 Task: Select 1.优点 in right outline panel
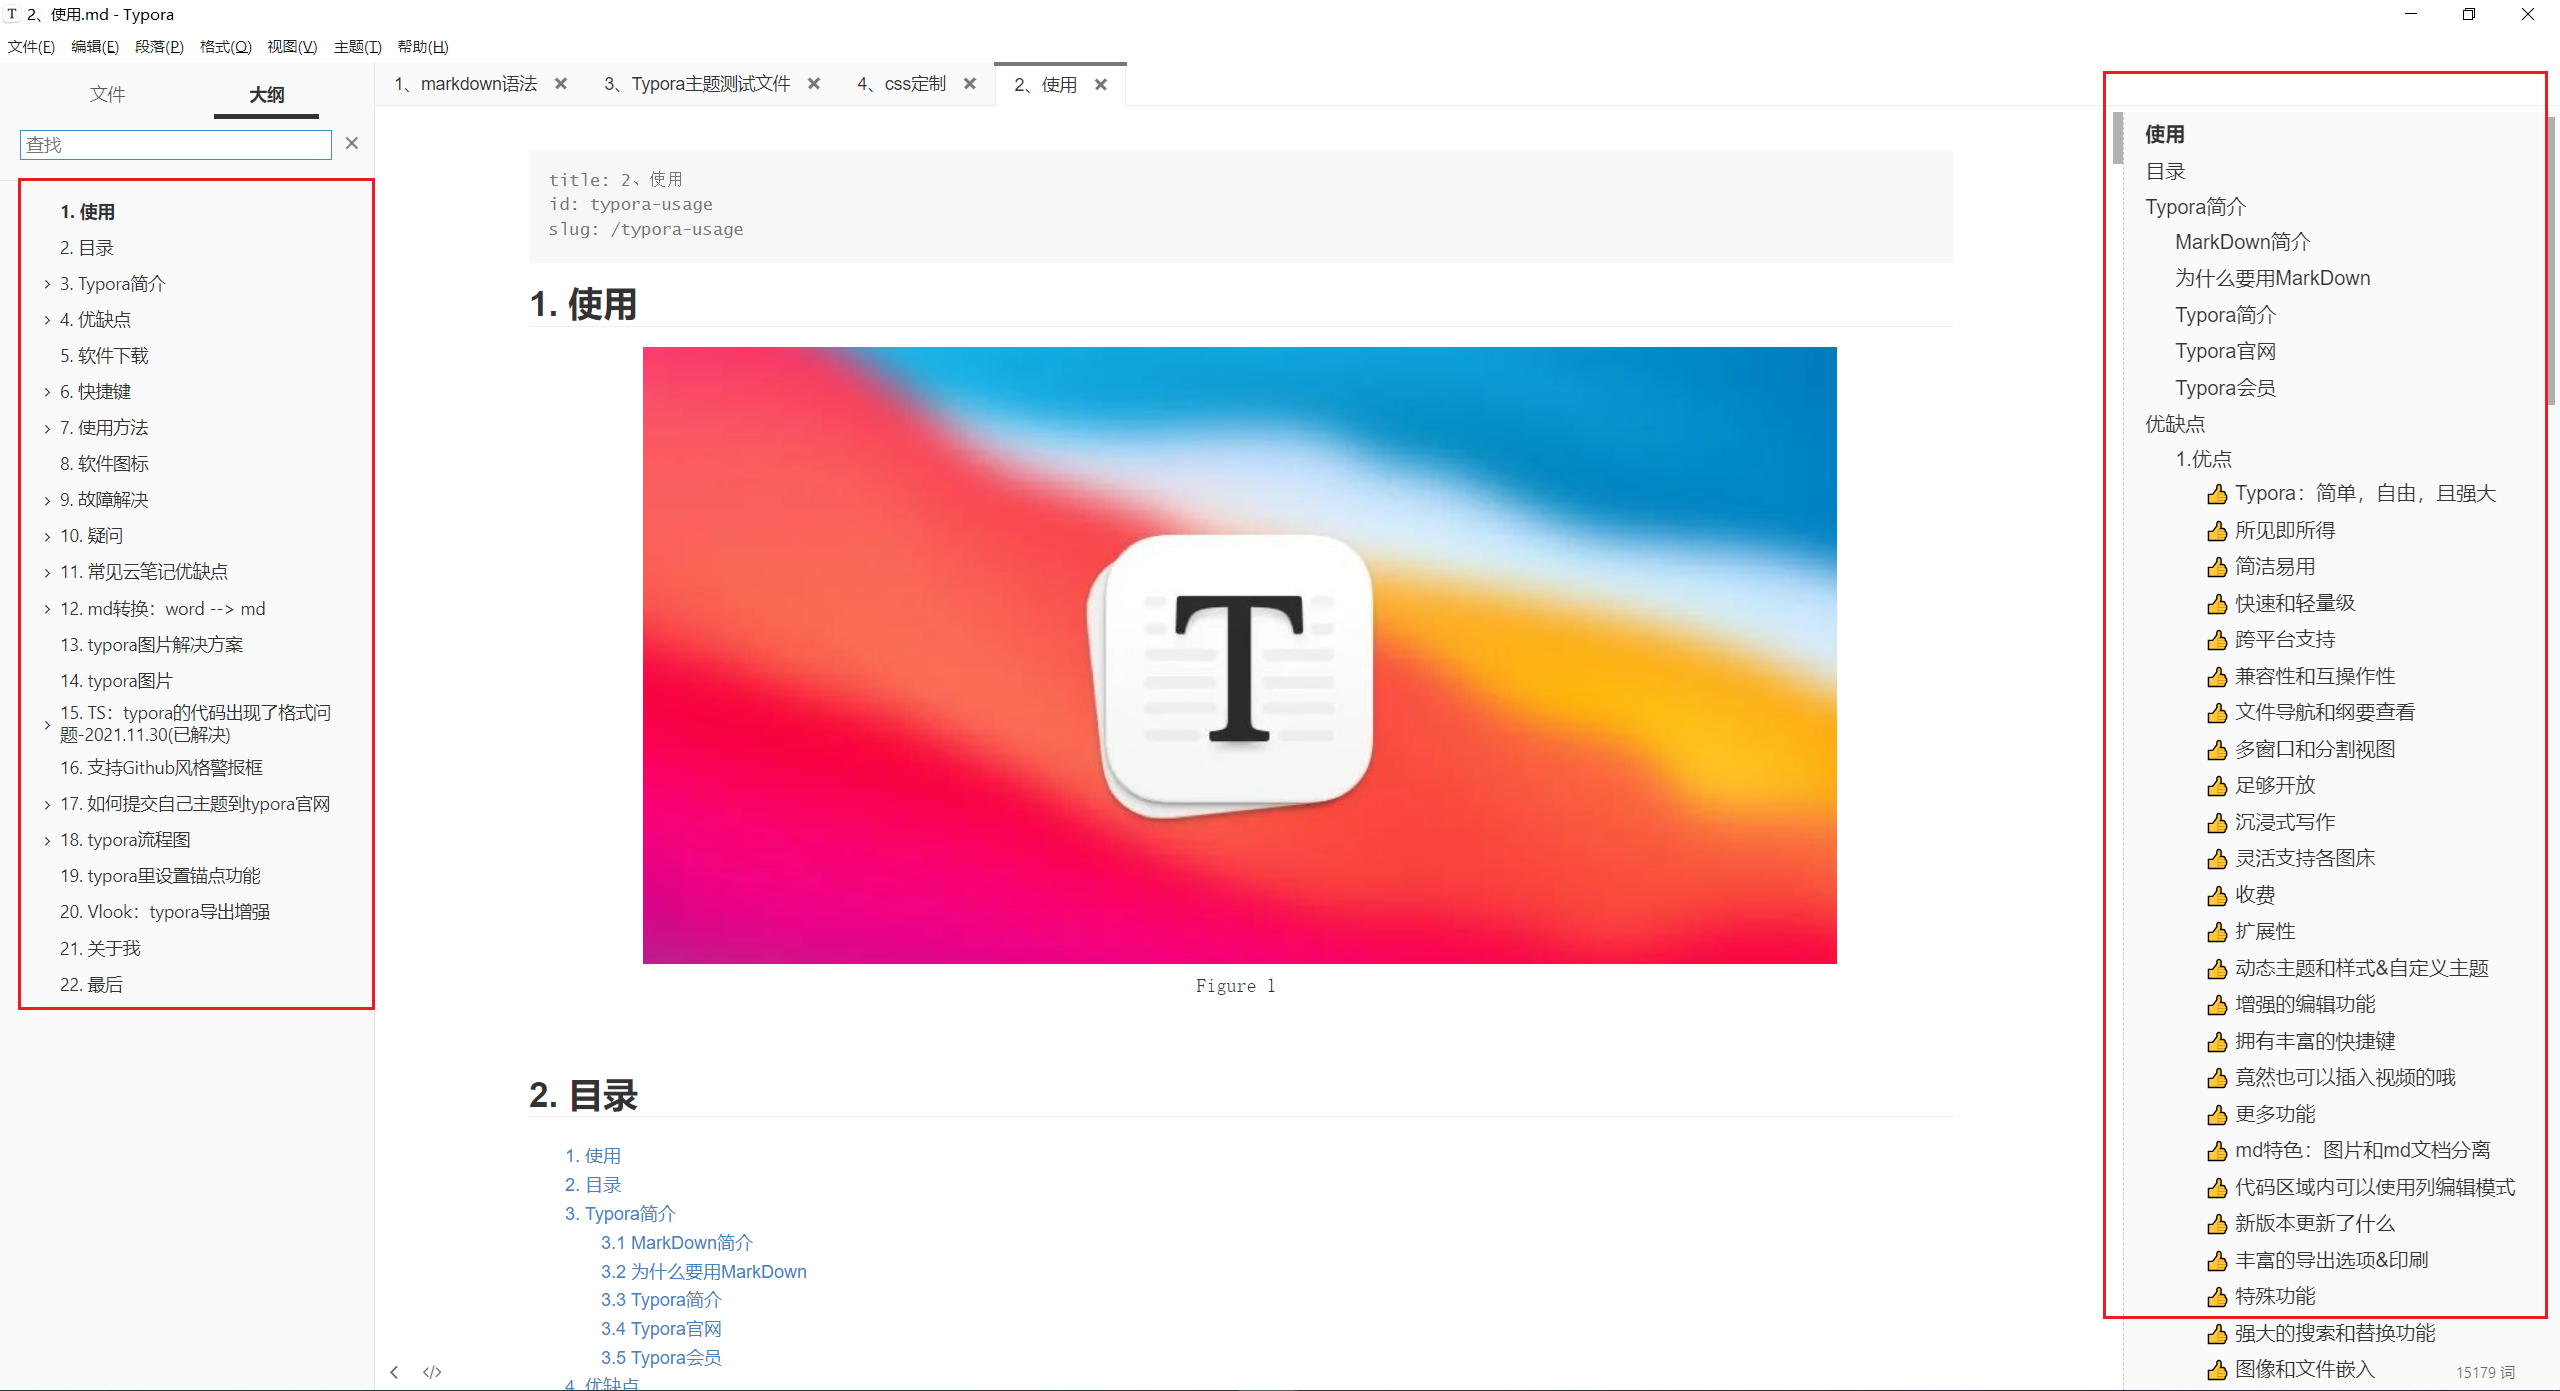(2203, 459)
